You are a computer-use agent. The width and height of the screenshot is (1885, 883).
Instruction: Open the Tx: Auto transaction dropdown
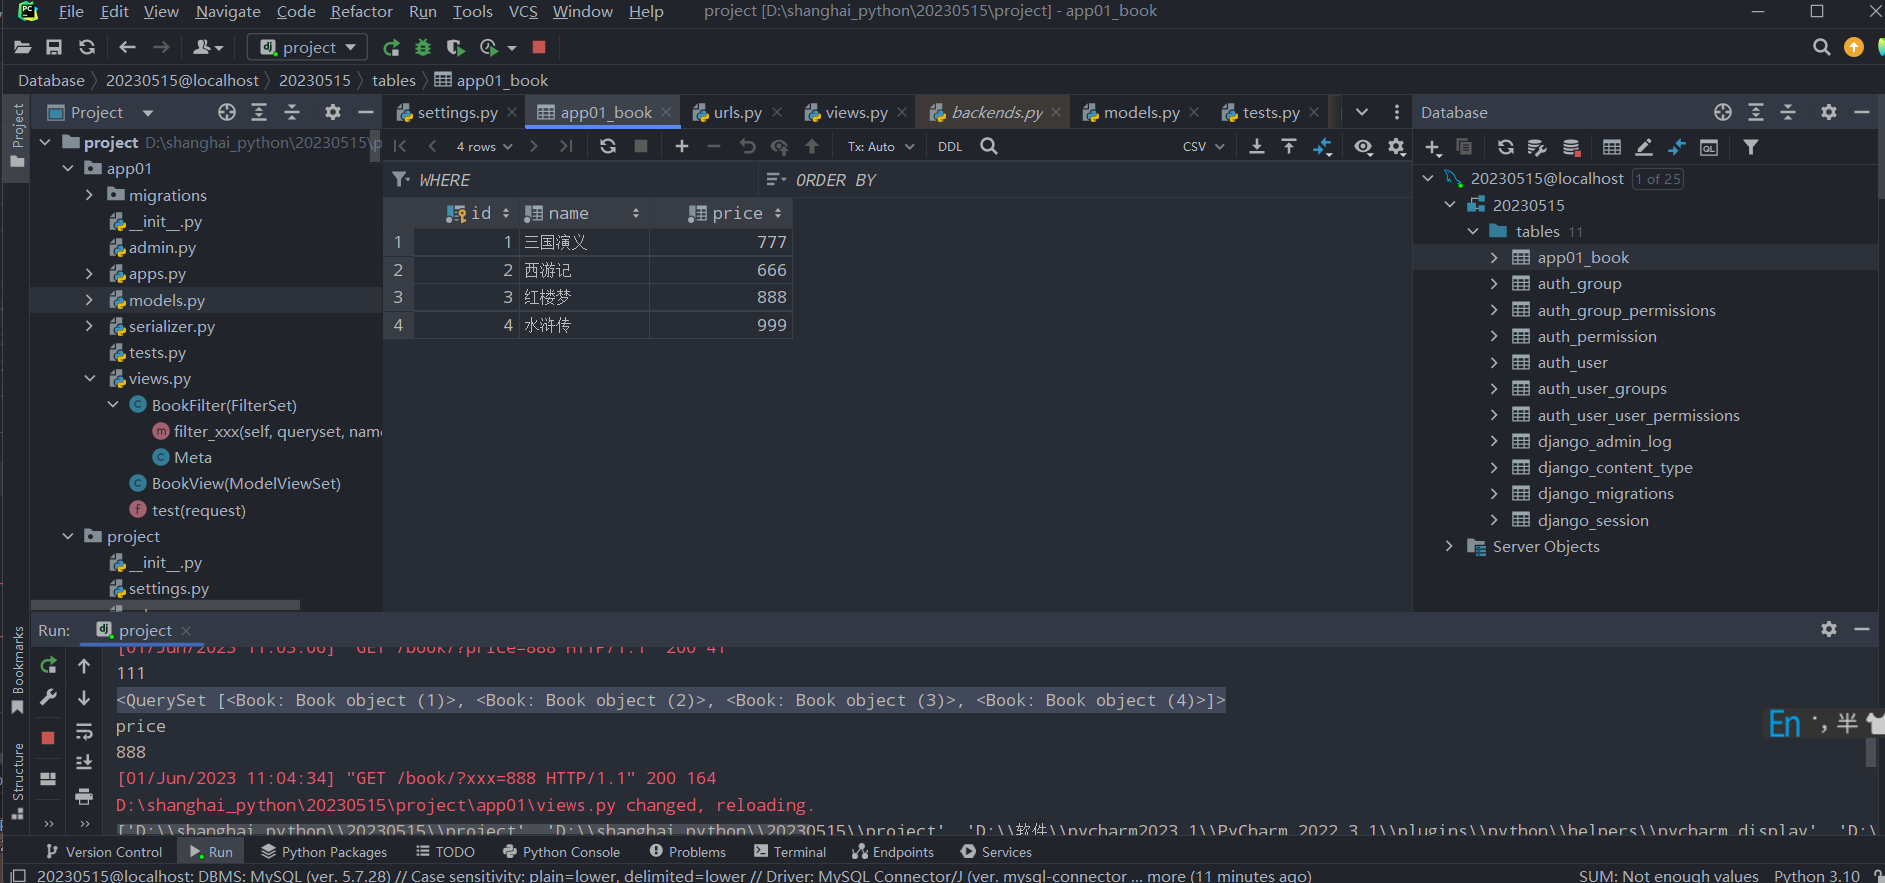click(881, 146)
